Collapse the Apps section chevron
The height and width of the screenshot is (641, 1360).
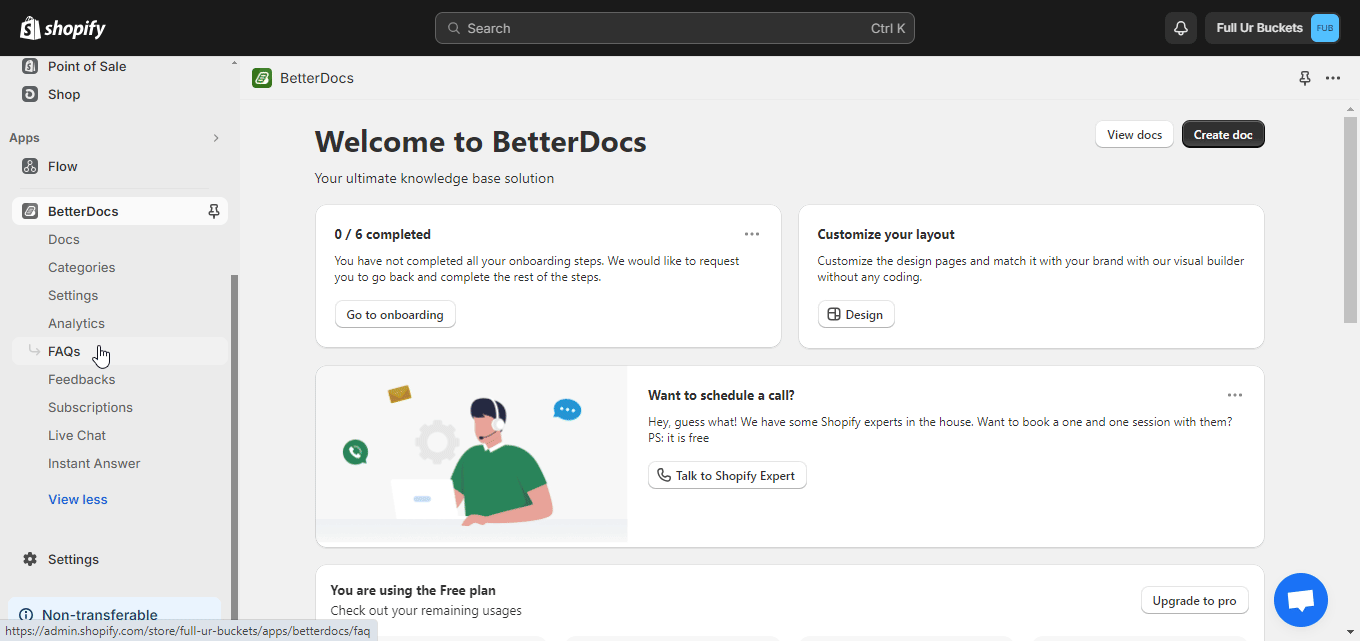[x=216, y=138]
